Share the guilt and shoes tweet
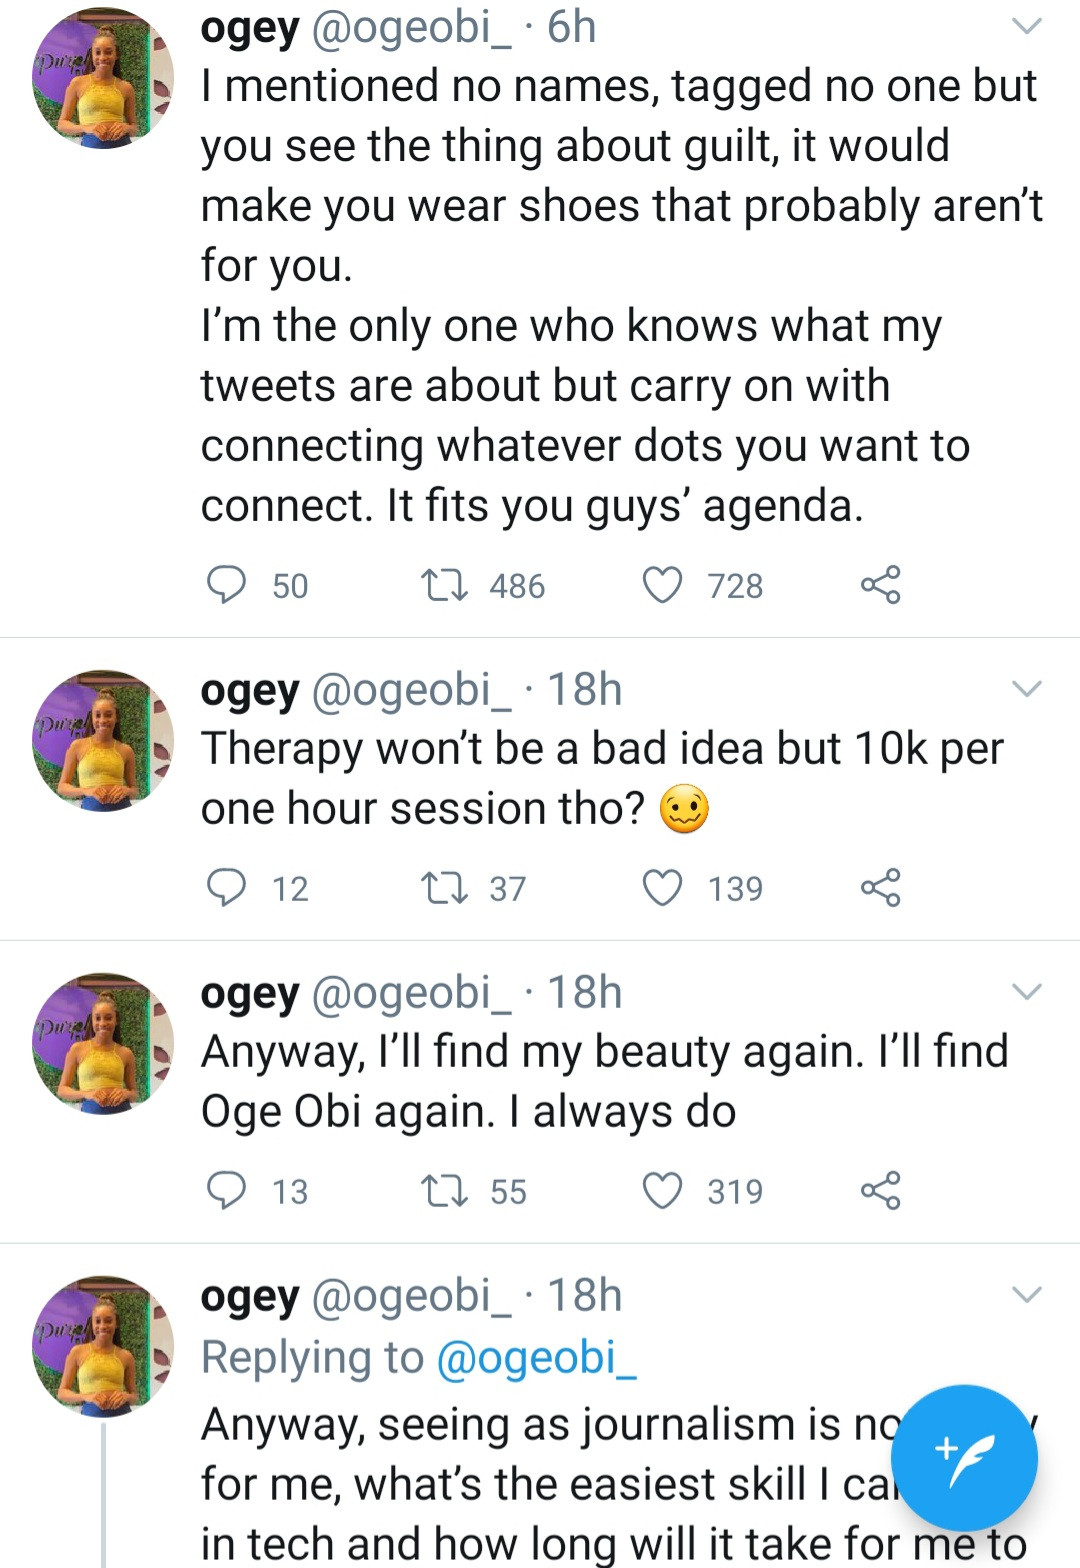The width and height of the screenshot is (1080, 1568). pyautogui.click(x=880, y=585)
